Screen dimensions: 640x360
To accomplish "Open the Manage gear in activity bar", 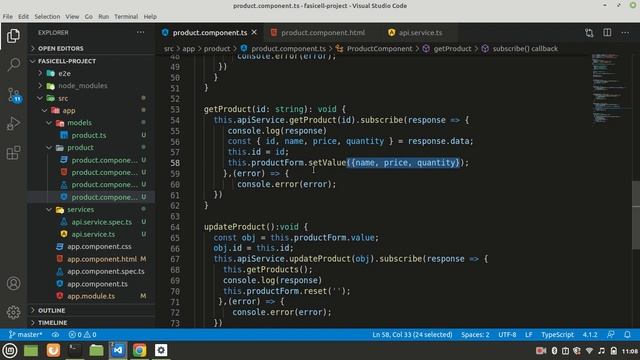I will [13, 312].
